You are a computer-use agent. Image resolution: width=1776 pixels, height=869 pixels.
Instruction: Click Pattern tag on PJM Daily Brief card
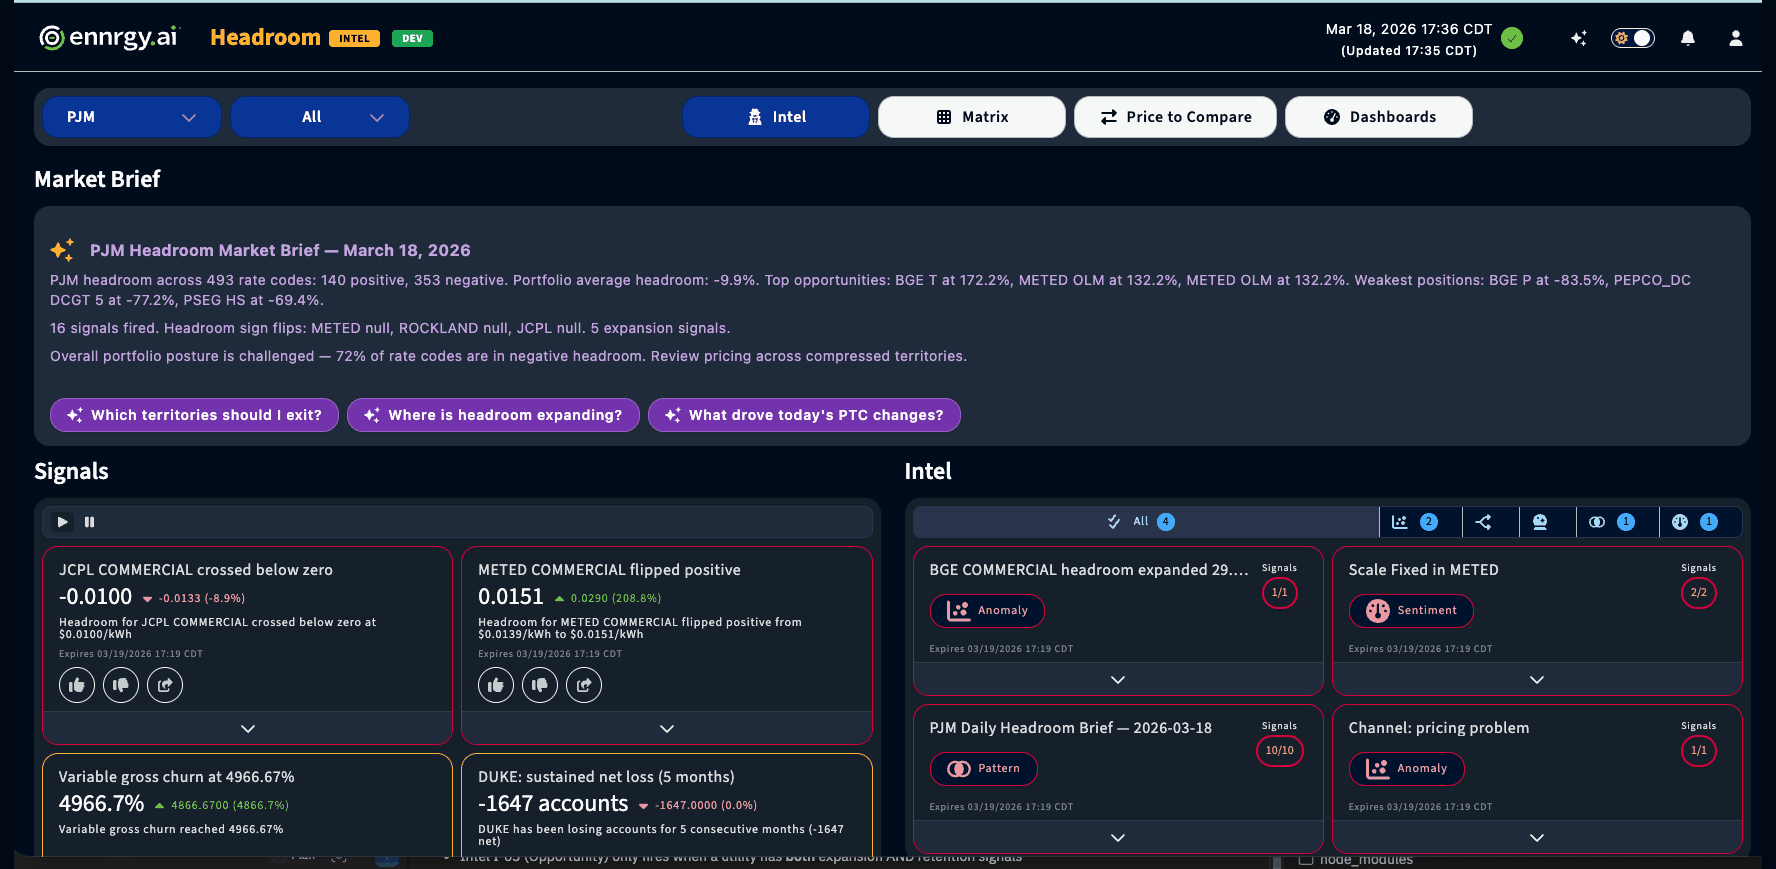coord(983,769)
